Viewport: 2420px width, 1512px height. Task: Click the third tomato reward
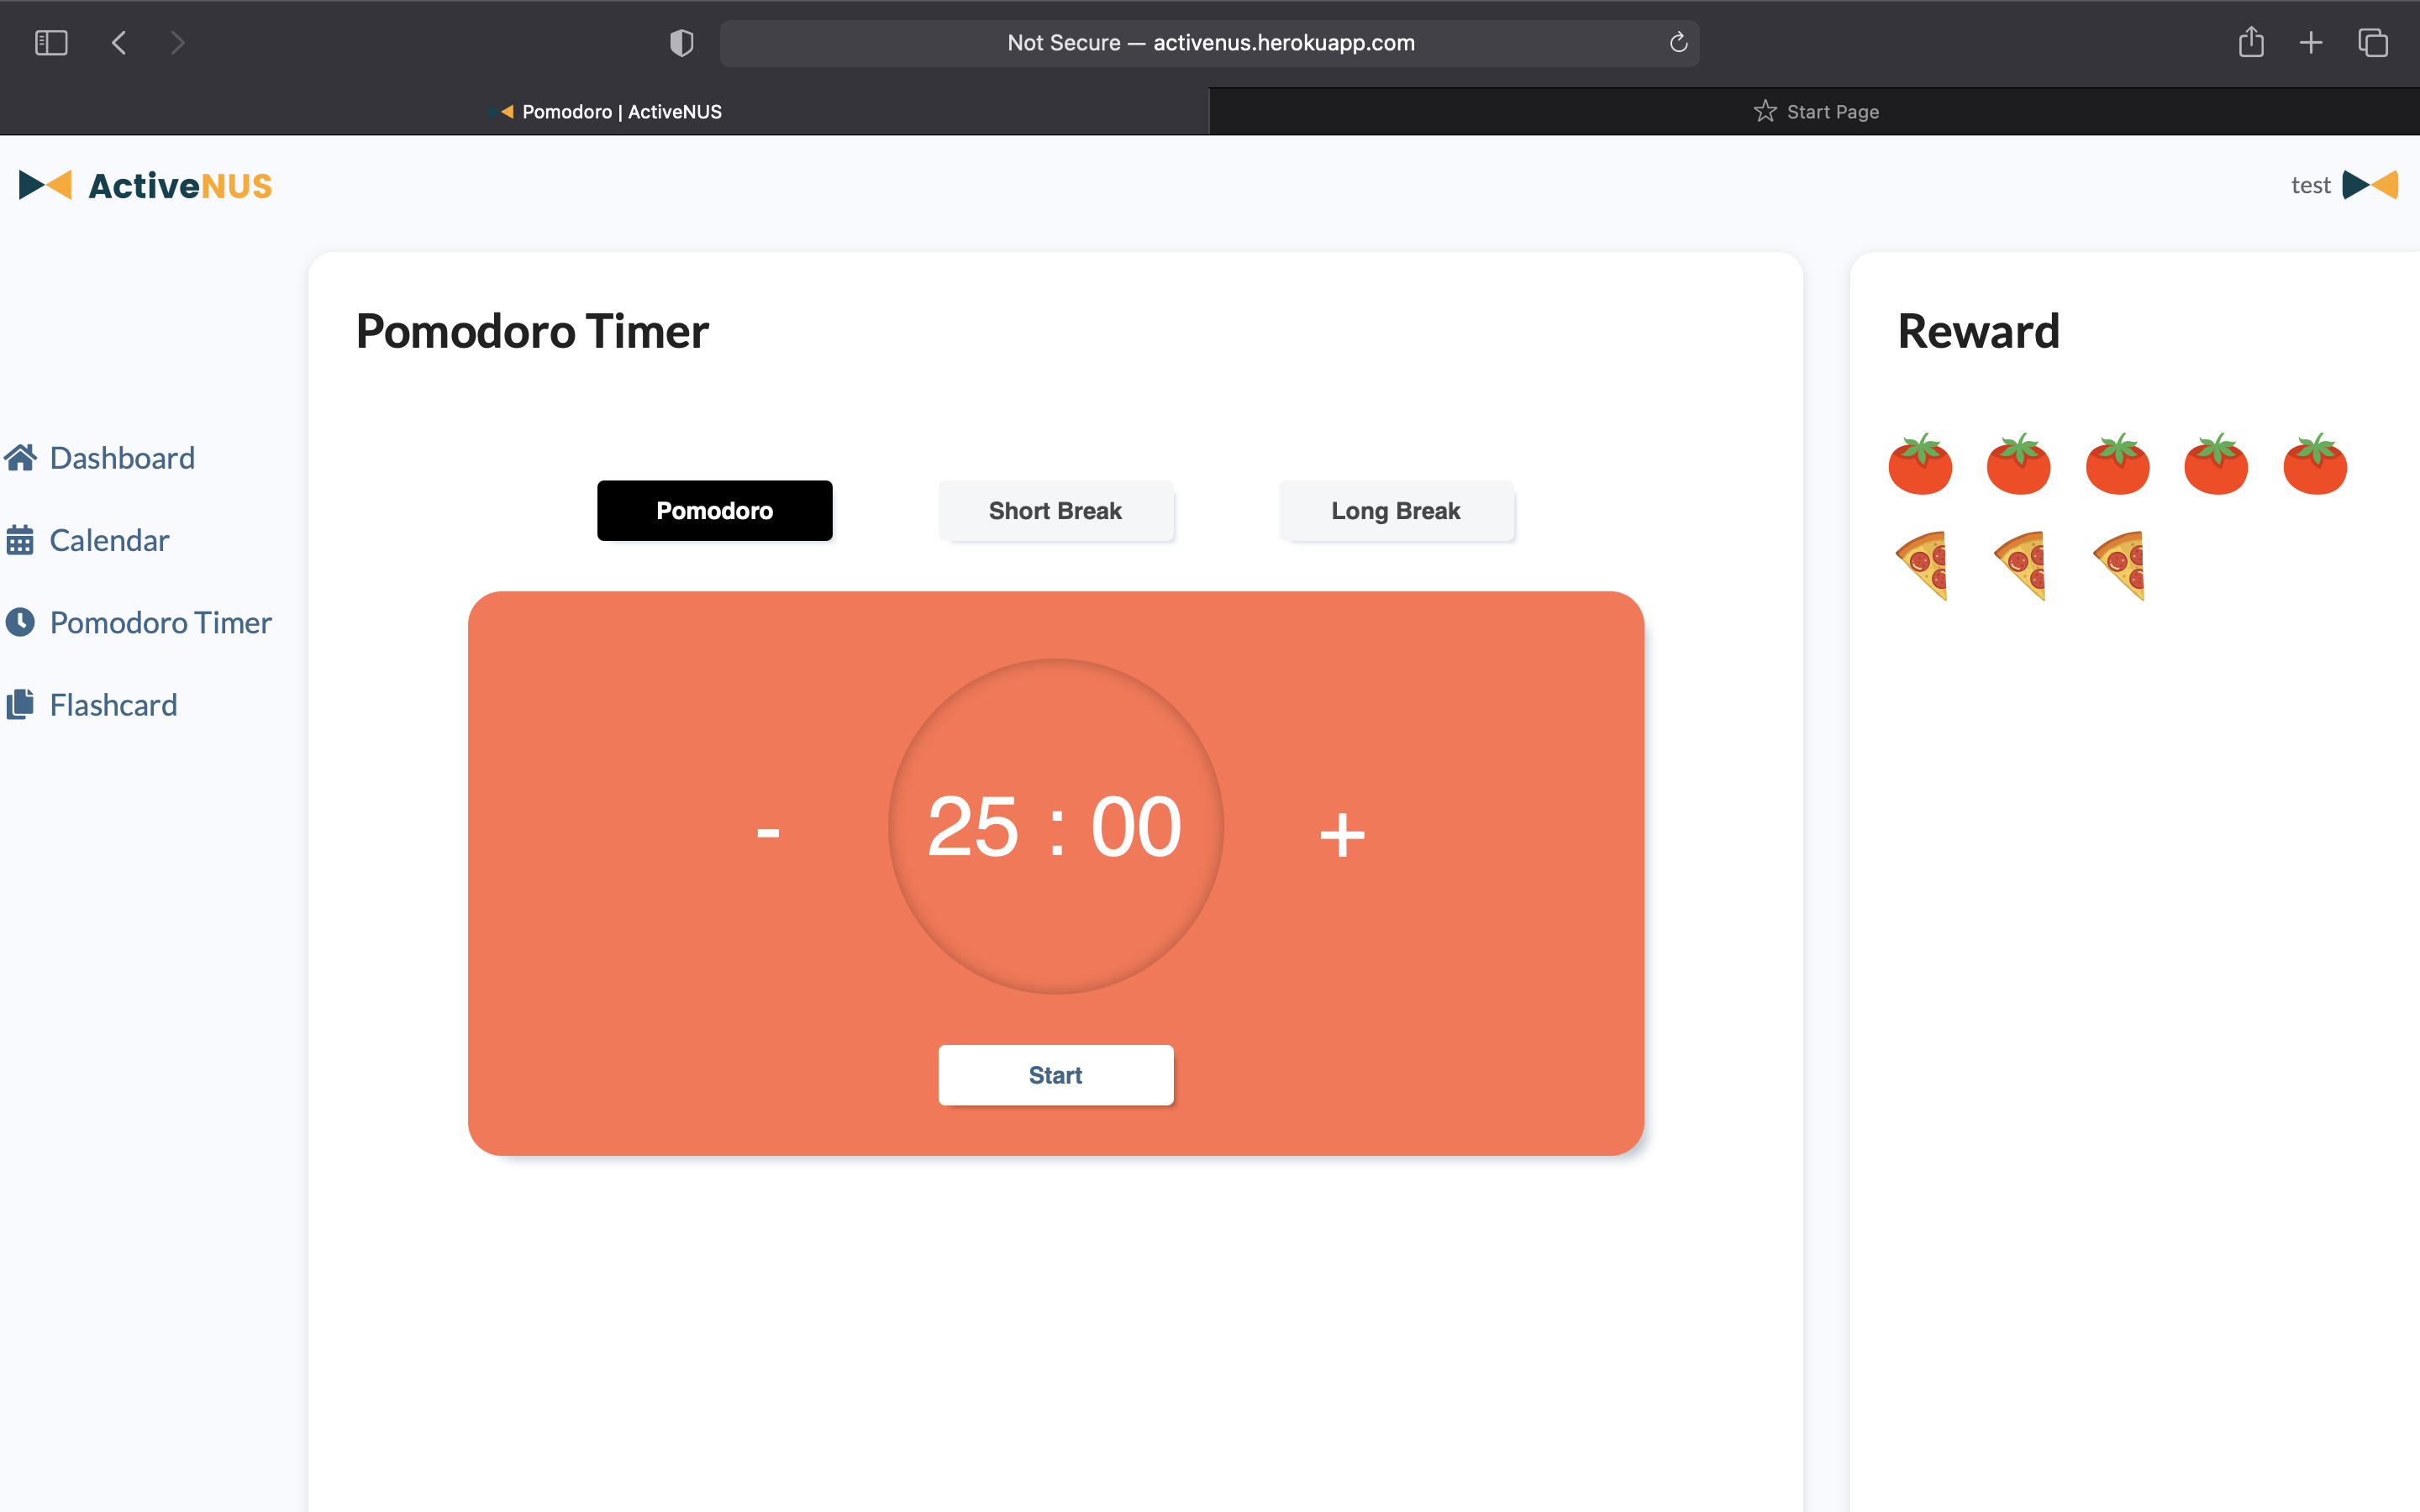click(x=2117, y=464)
